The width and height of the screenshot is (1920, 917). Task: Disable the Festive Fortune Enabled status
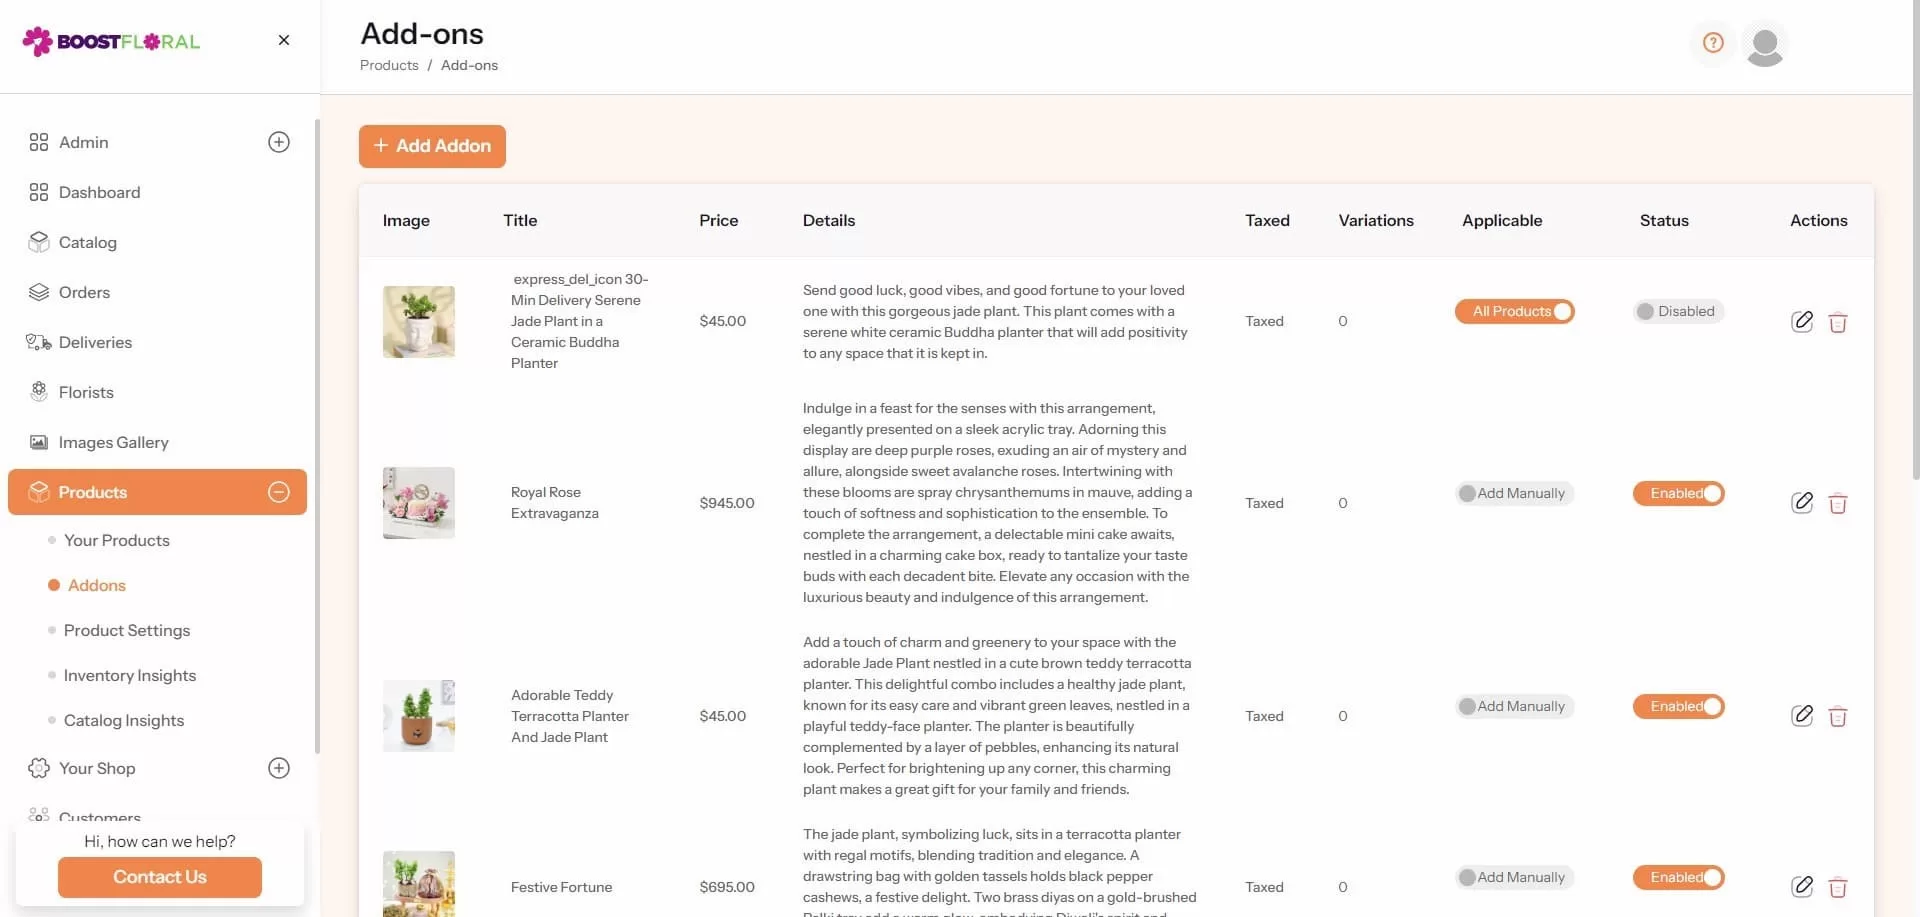pos(1678,877)
